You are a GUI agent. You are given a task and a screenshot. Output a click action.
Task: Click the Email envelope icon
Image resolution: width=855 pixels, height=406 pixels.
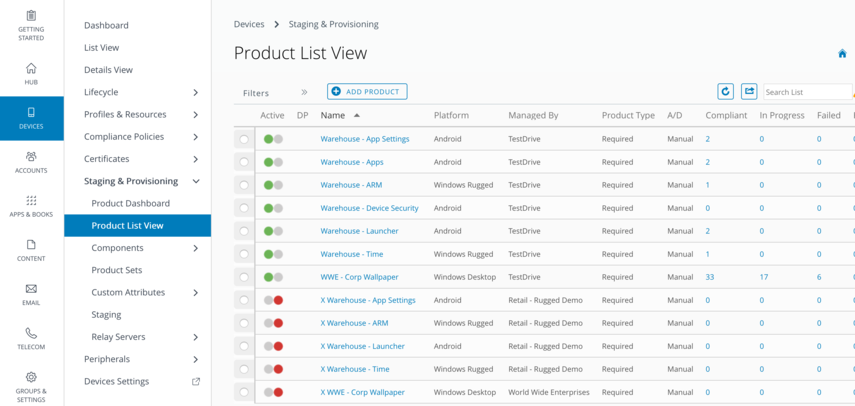click(31, 289)
